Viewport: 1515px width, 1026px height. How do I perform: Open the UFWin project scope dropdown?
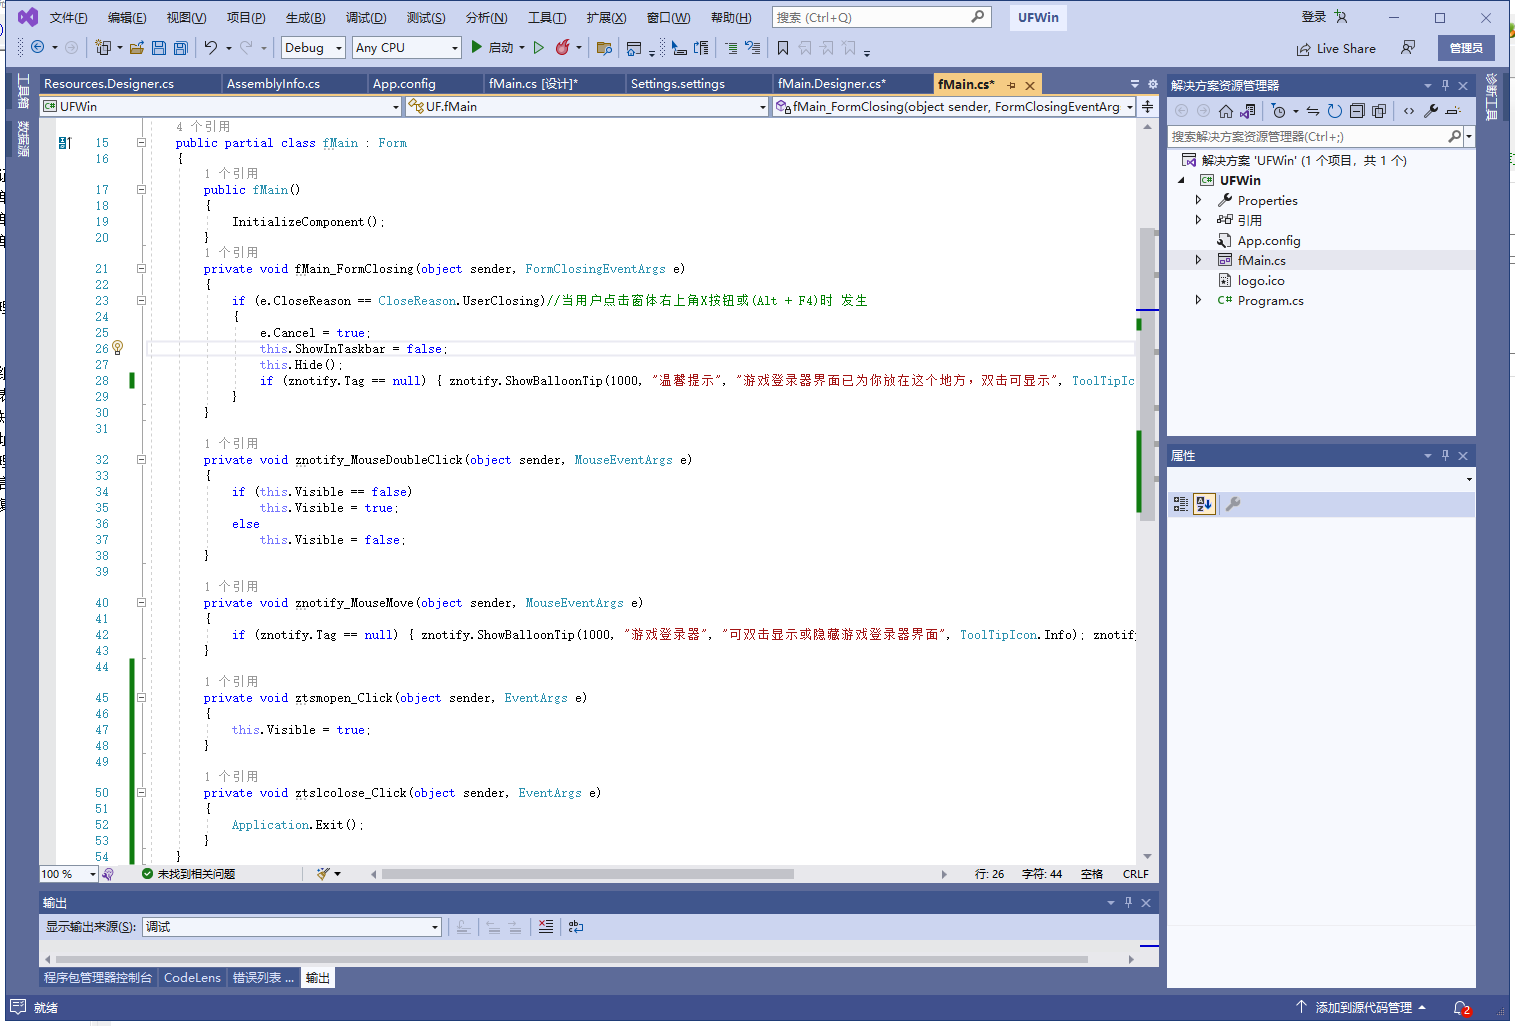pyautogui.click(x=220, y=106)
